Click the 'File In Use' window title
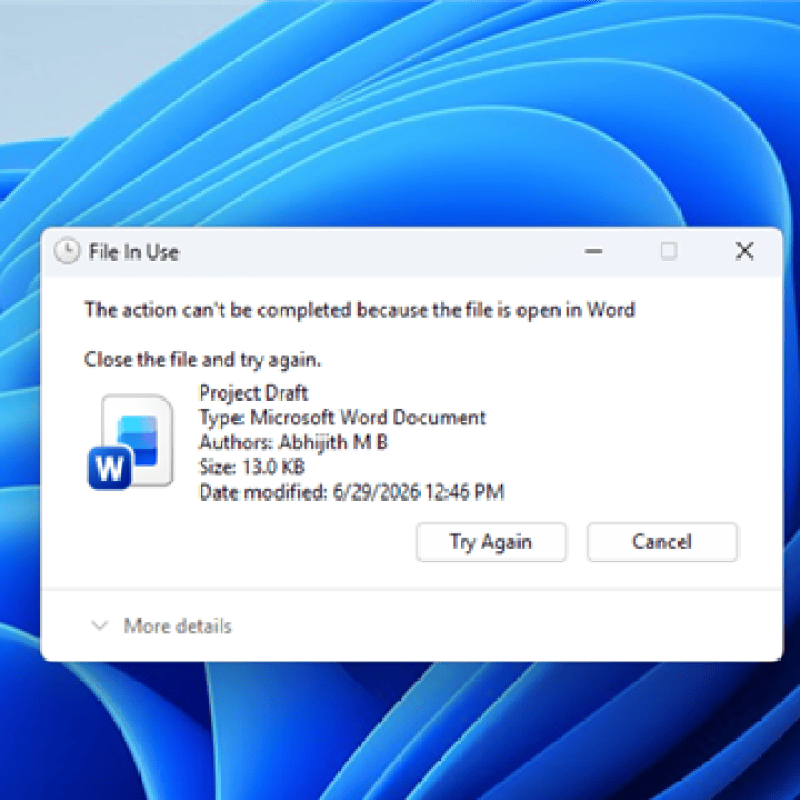Viewport: 800px width, 800px height. click(134, 252)
